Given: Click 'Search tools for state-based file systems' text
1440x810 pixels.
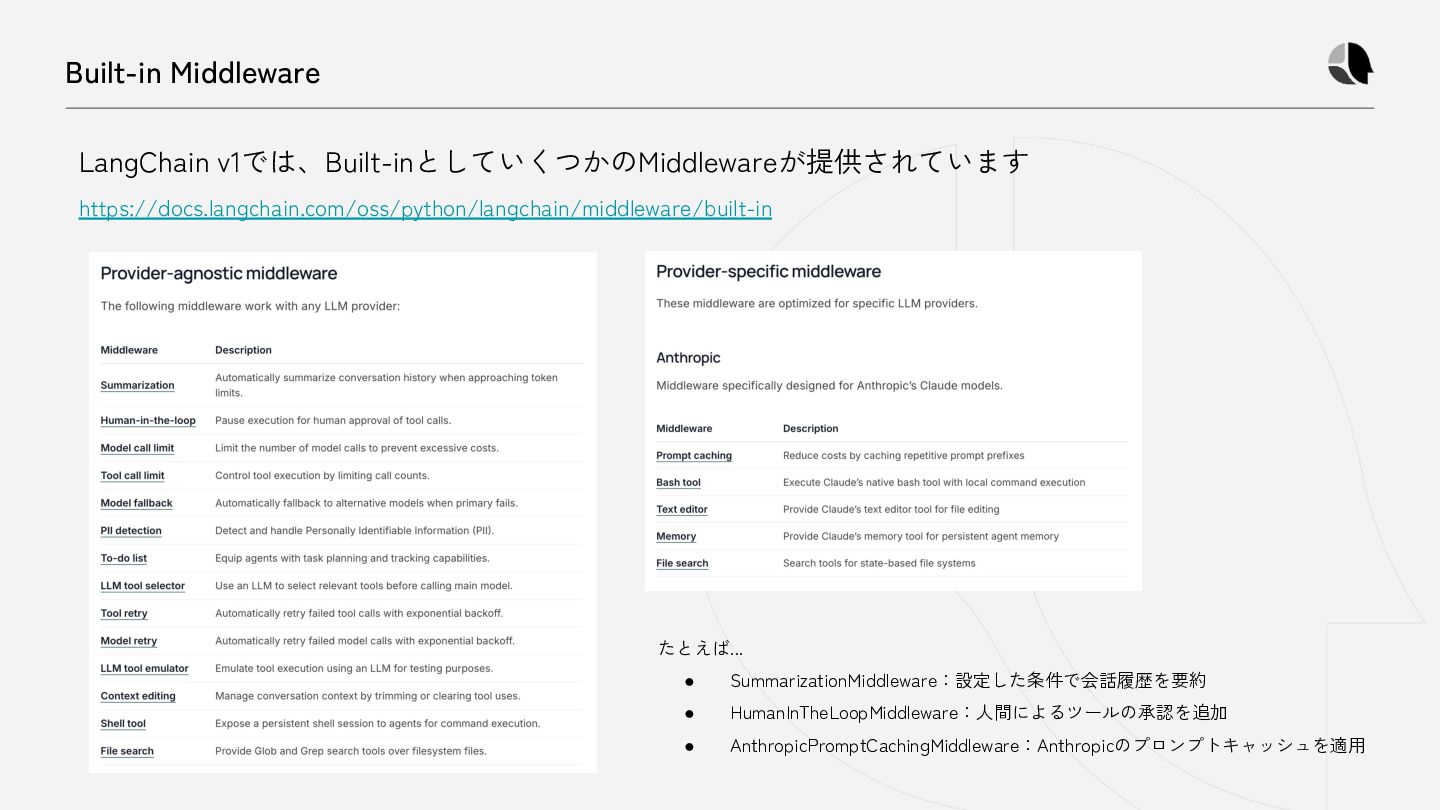Looking at the screenshot, I should point(879,563).
